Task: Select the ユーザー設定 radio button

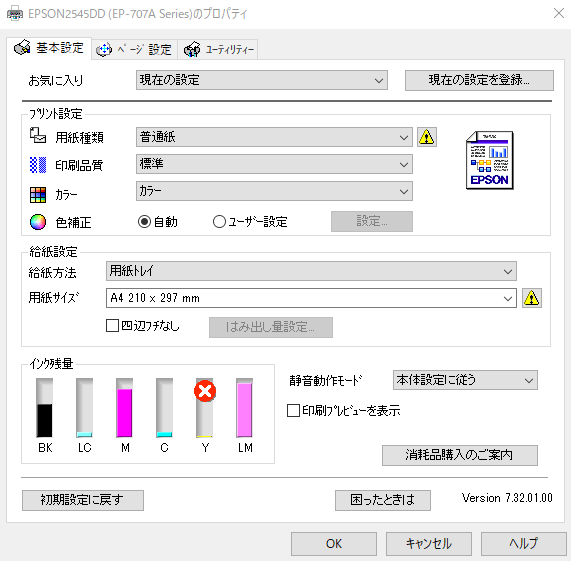Action: [x=219, y=222]
